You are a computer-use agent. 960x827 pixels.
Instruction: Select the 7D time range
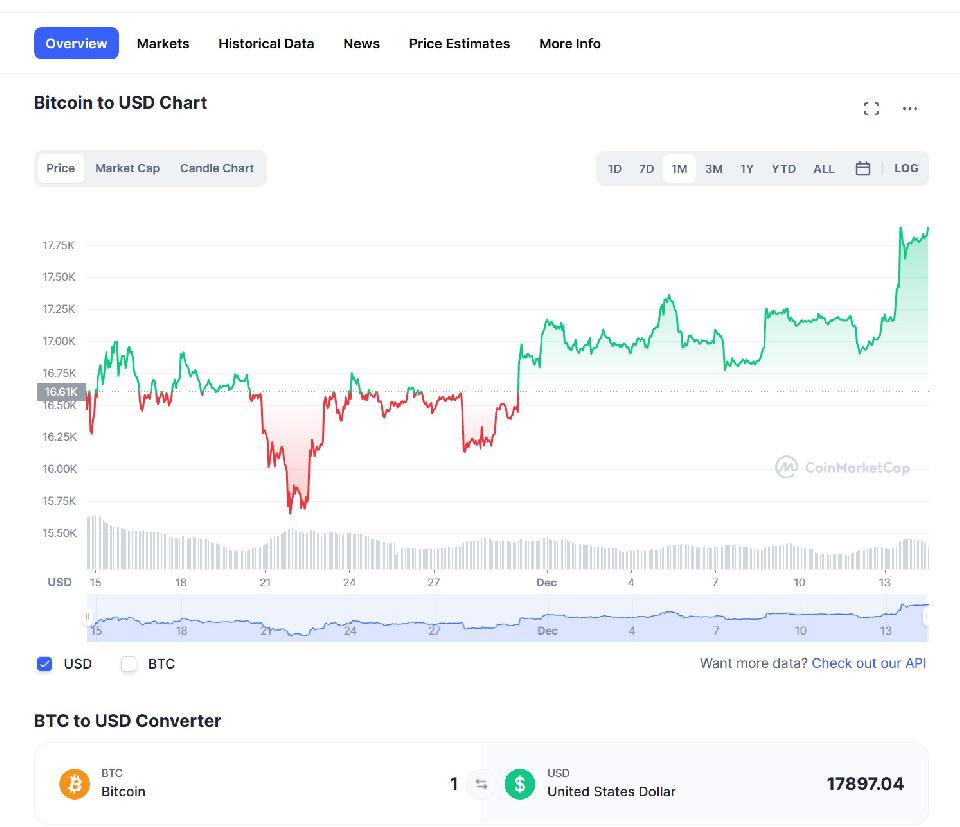pos(647,169)
